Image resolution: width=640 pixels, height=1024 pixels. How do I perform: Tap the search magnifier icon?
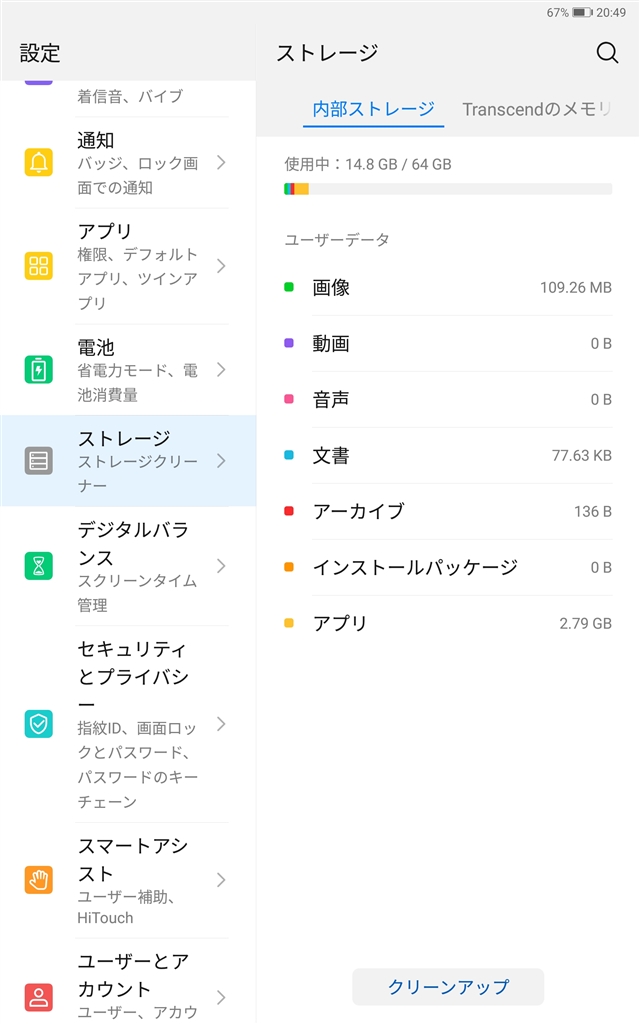[607, 53]
